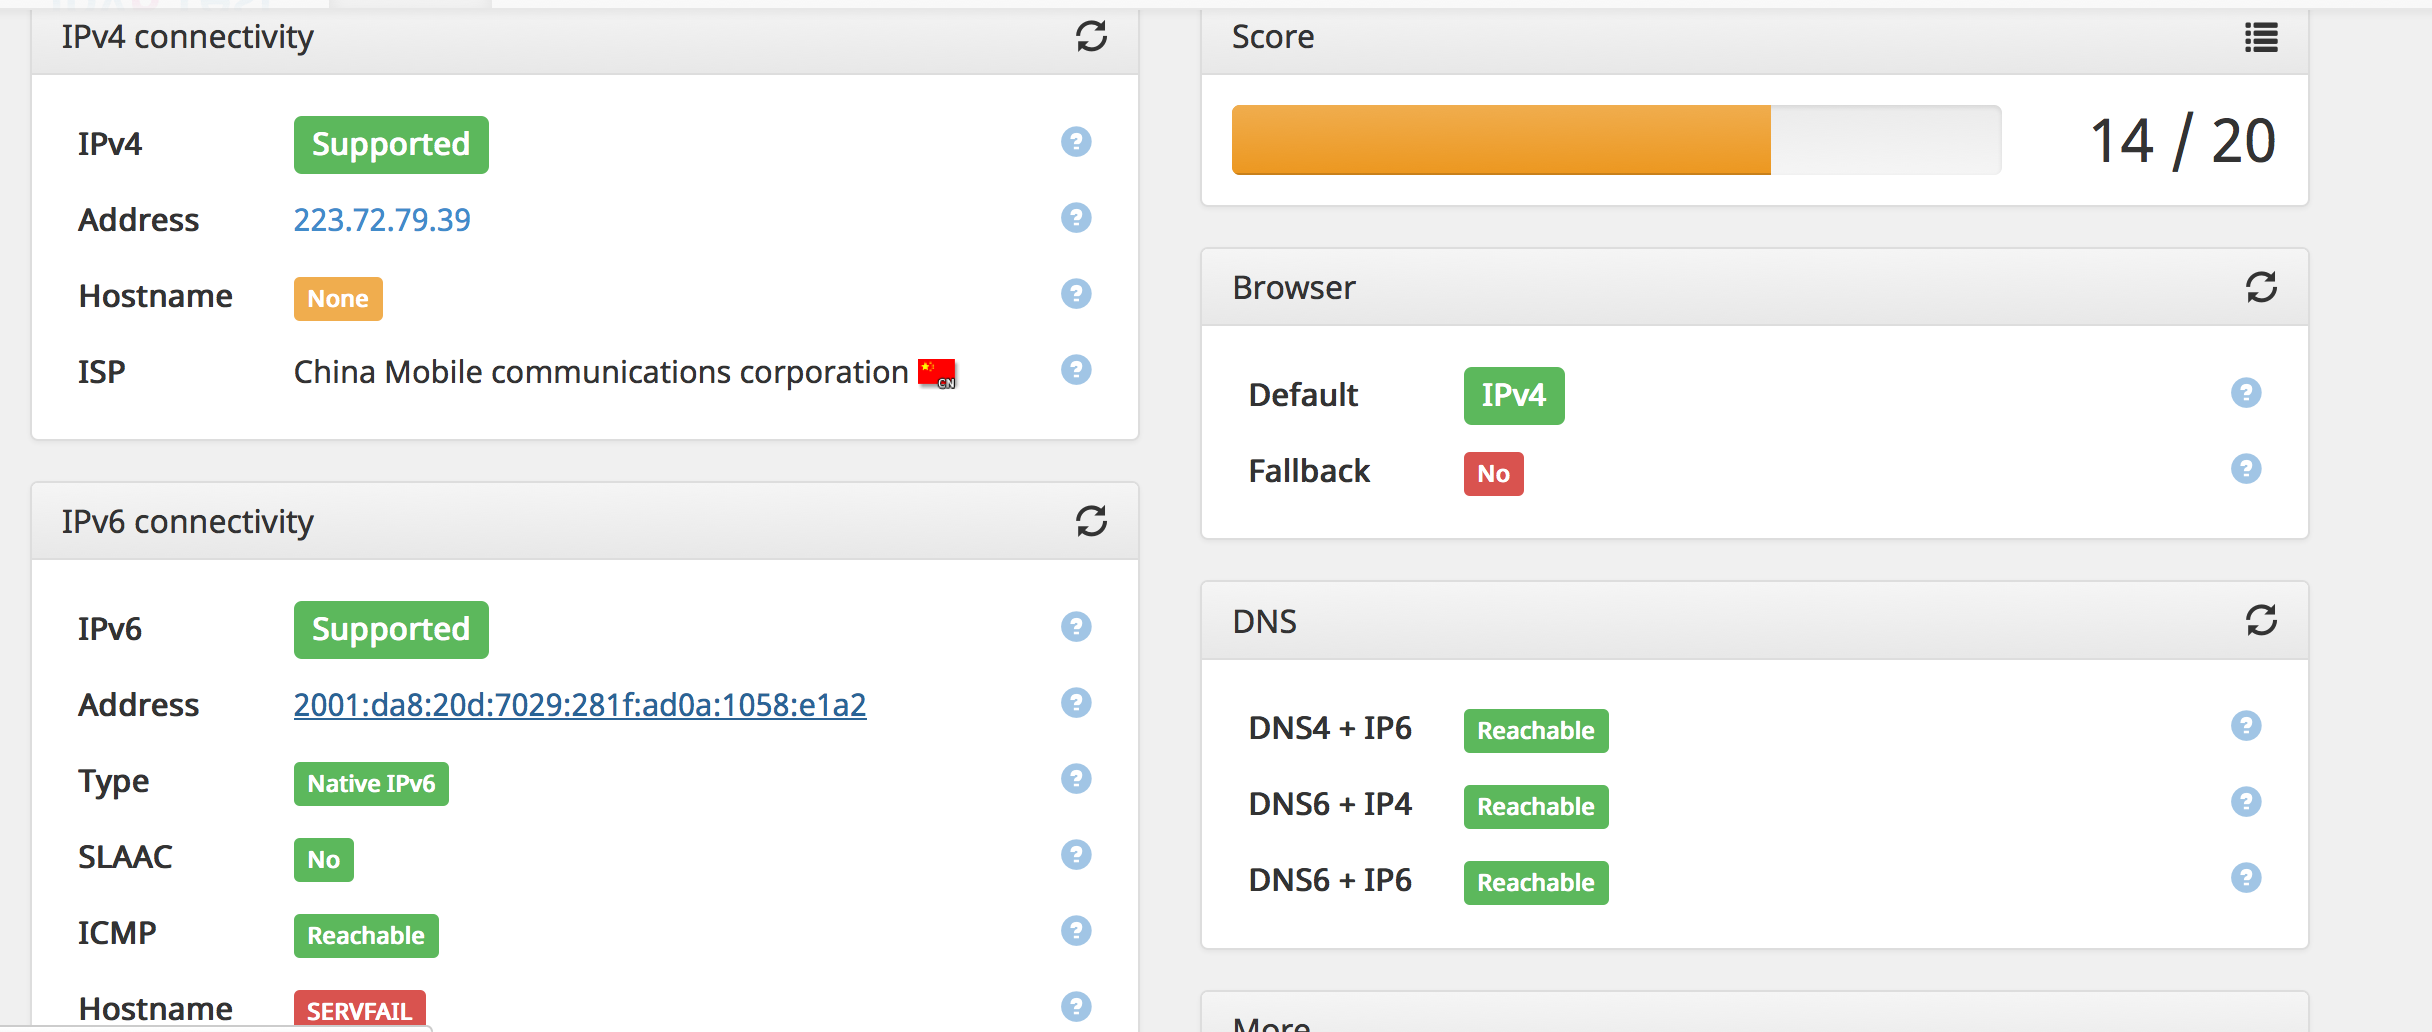The height and width of the screenshot is (1032, 2432).
Task: Click the SLAAC No badge
Action: [324, 860]
